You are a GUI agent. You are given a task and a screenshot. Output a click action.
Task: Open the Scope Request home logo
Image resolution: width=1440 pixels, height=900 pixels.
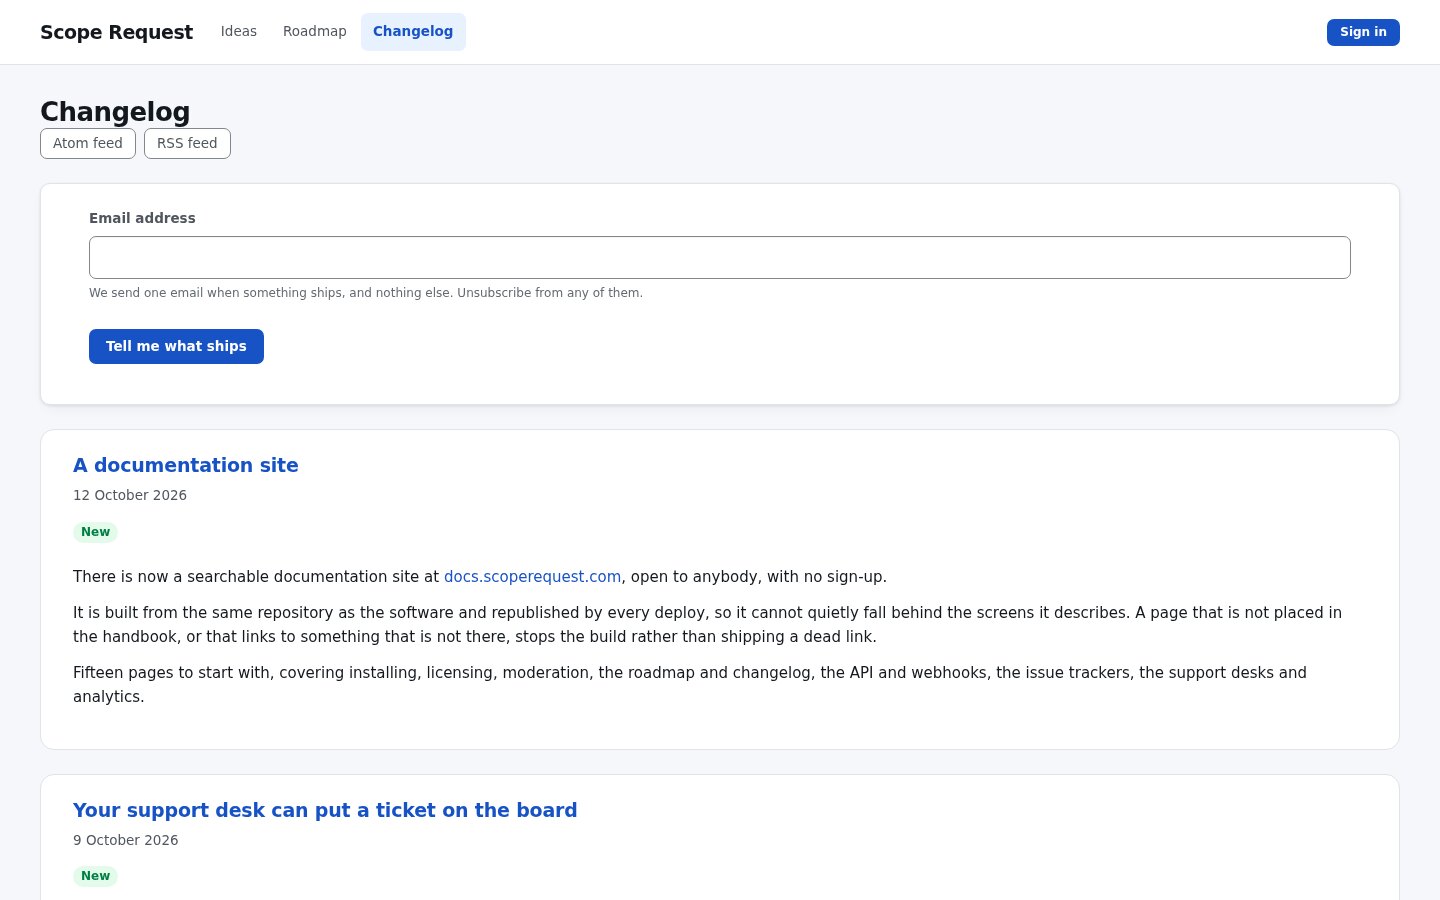click(x=116, y=32)
